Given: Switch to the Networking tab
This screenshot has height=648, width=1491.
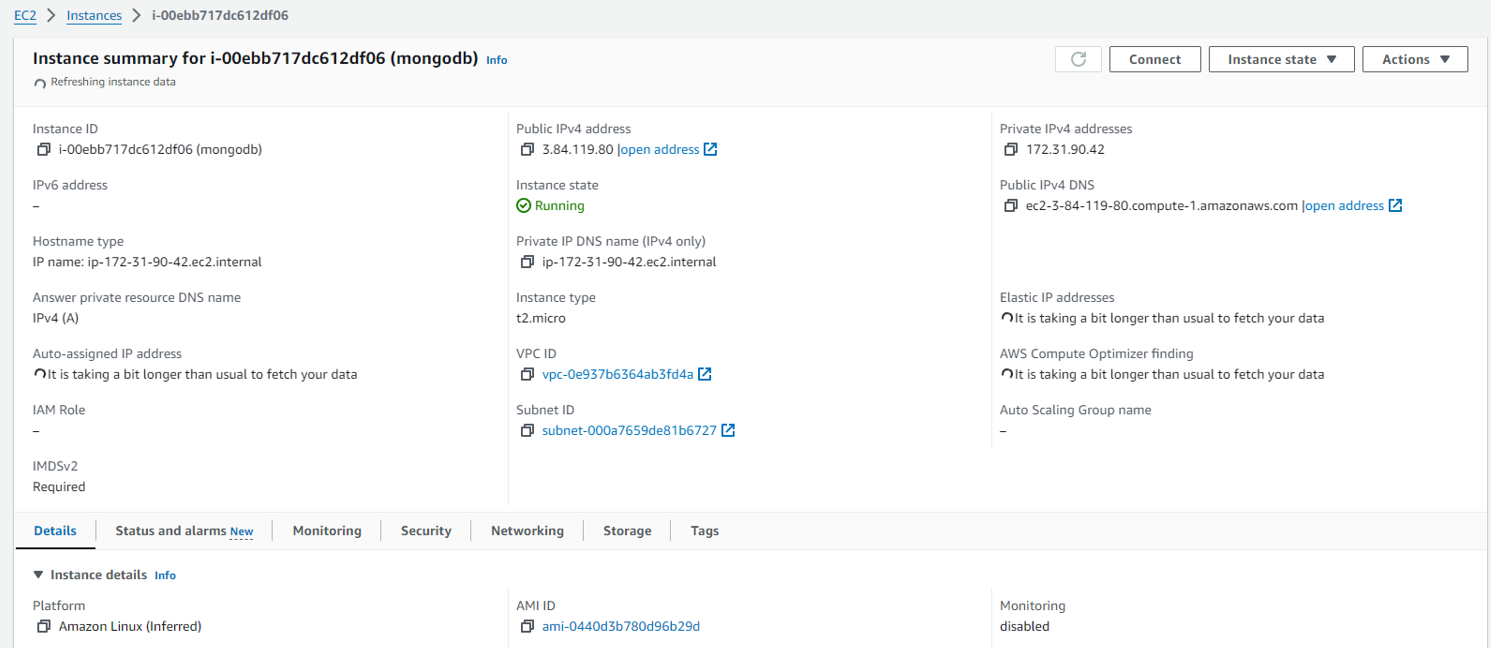Looking at the screenshot, I should point(527,531).
